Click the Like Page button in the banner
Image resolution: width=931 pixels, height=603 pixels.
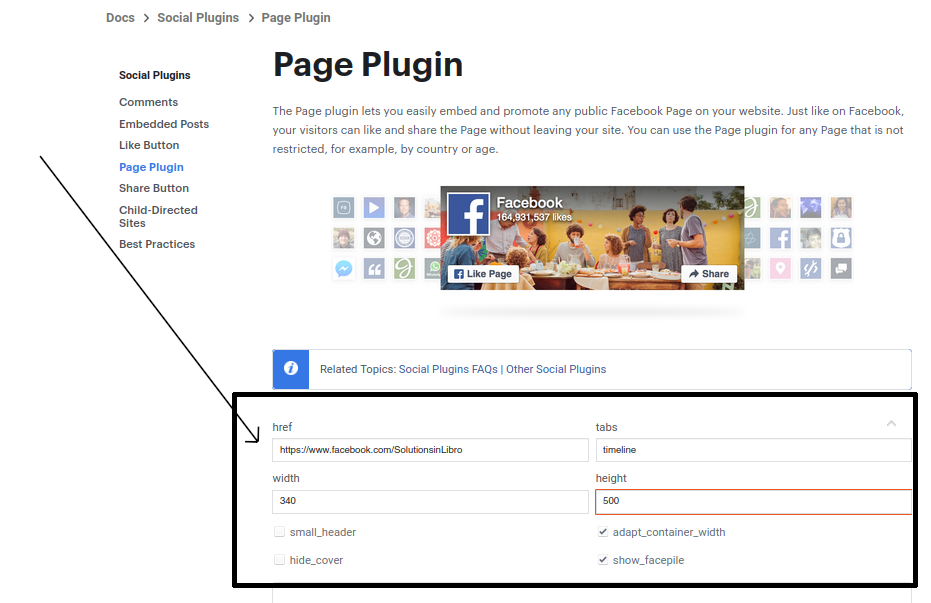[483, 274]
